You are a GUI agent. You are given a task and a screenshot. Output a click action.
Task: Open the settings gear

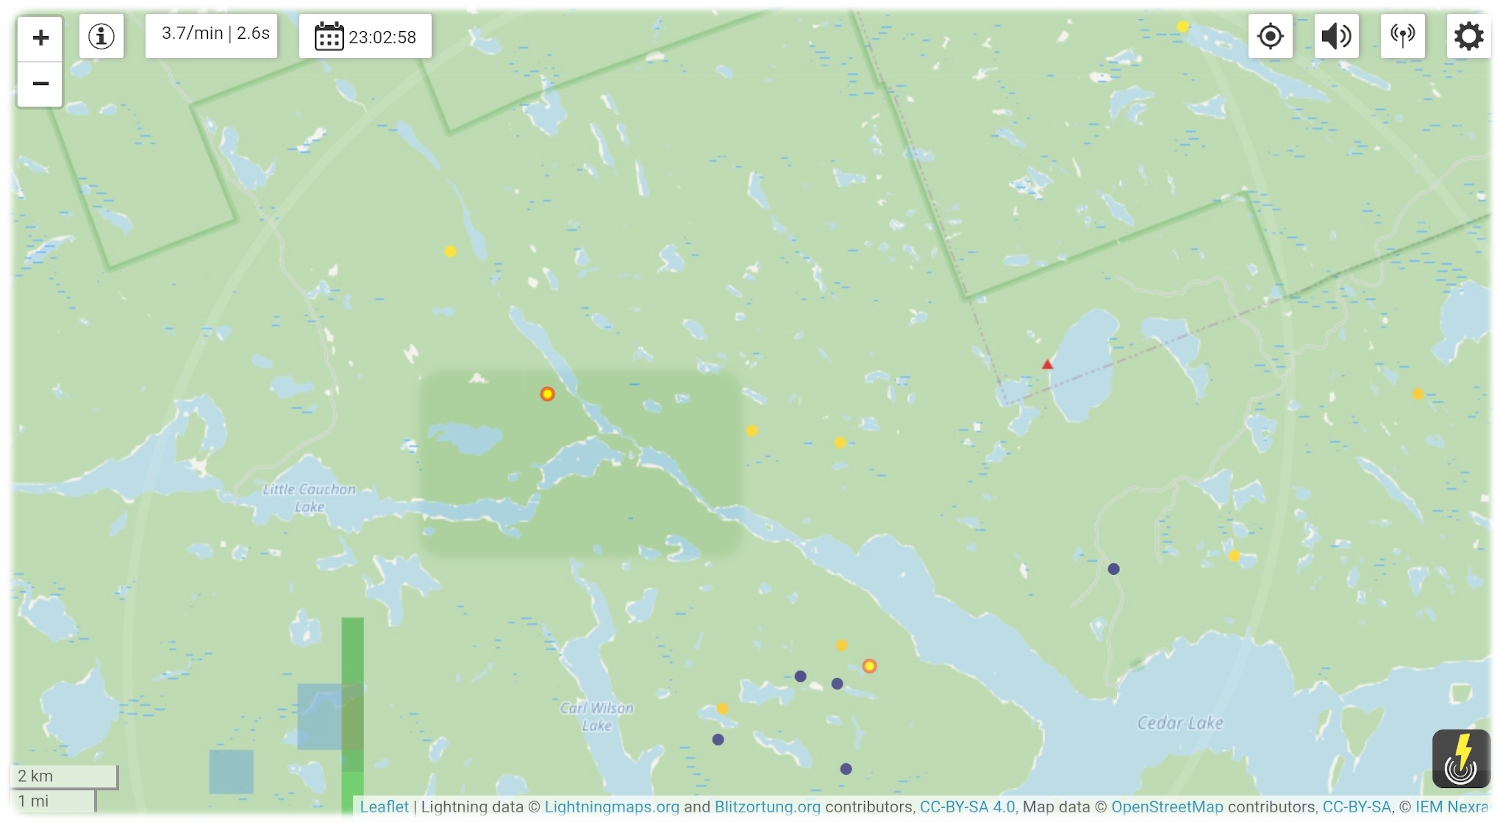[1468, 36]
